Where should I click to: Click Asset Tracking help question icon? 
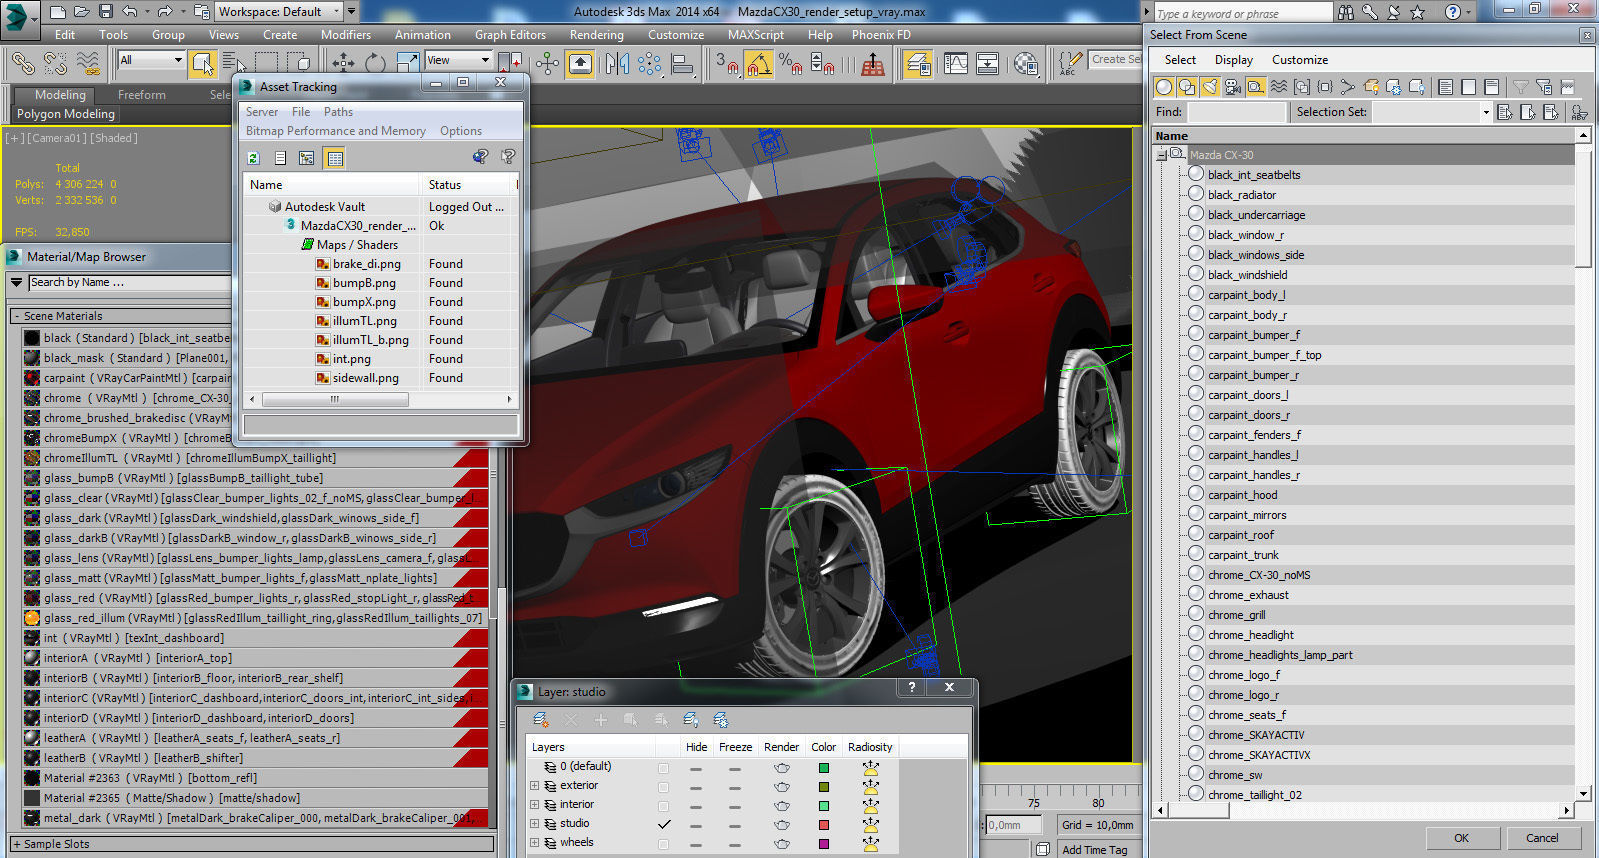(508, 156)
